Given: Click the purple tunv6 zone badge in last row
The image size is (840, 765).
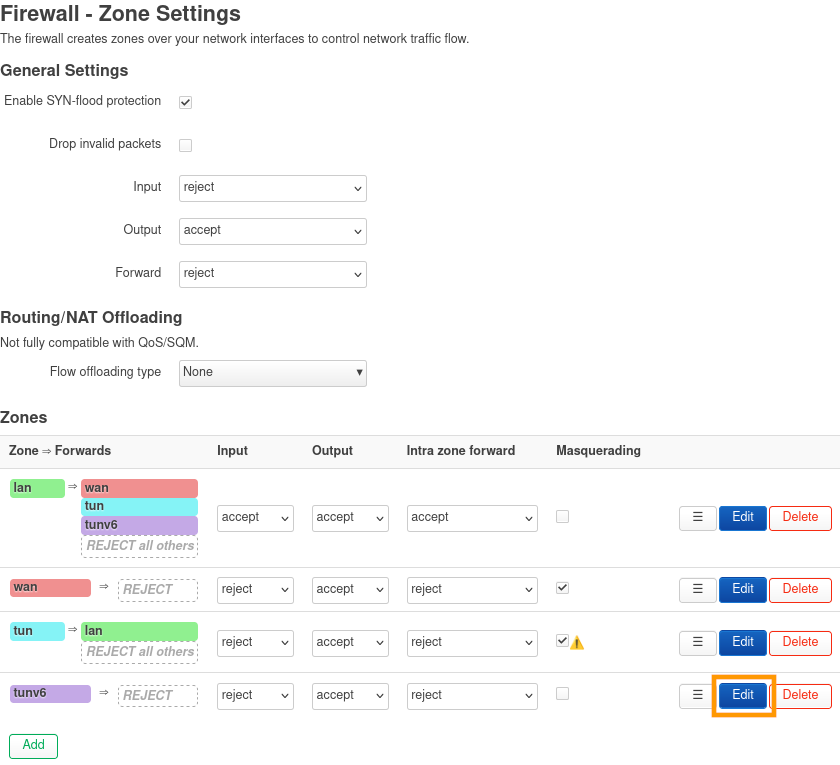Looking at the screenshot, I should pyautogui.click(x=50, y=693).
